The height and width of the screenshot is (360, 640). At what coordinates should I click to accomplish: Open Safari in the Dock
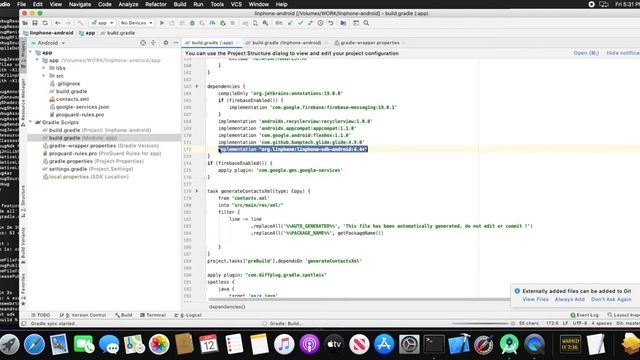pos(34,344)
